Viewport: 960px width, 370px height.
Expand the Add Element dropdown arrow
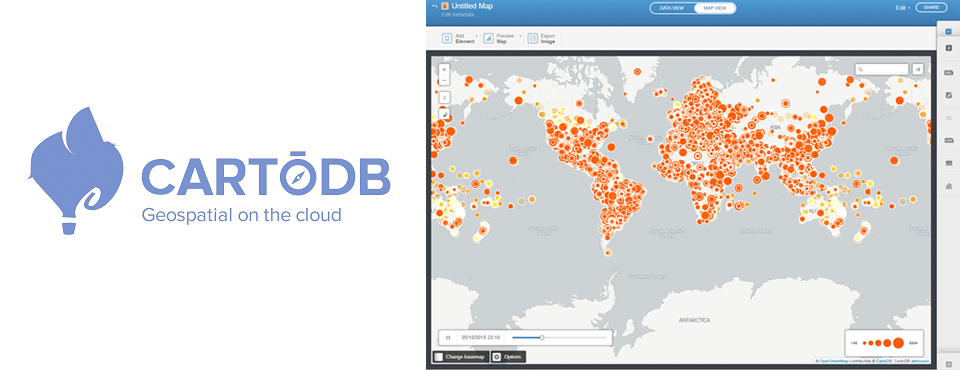[x=477, y=37]
